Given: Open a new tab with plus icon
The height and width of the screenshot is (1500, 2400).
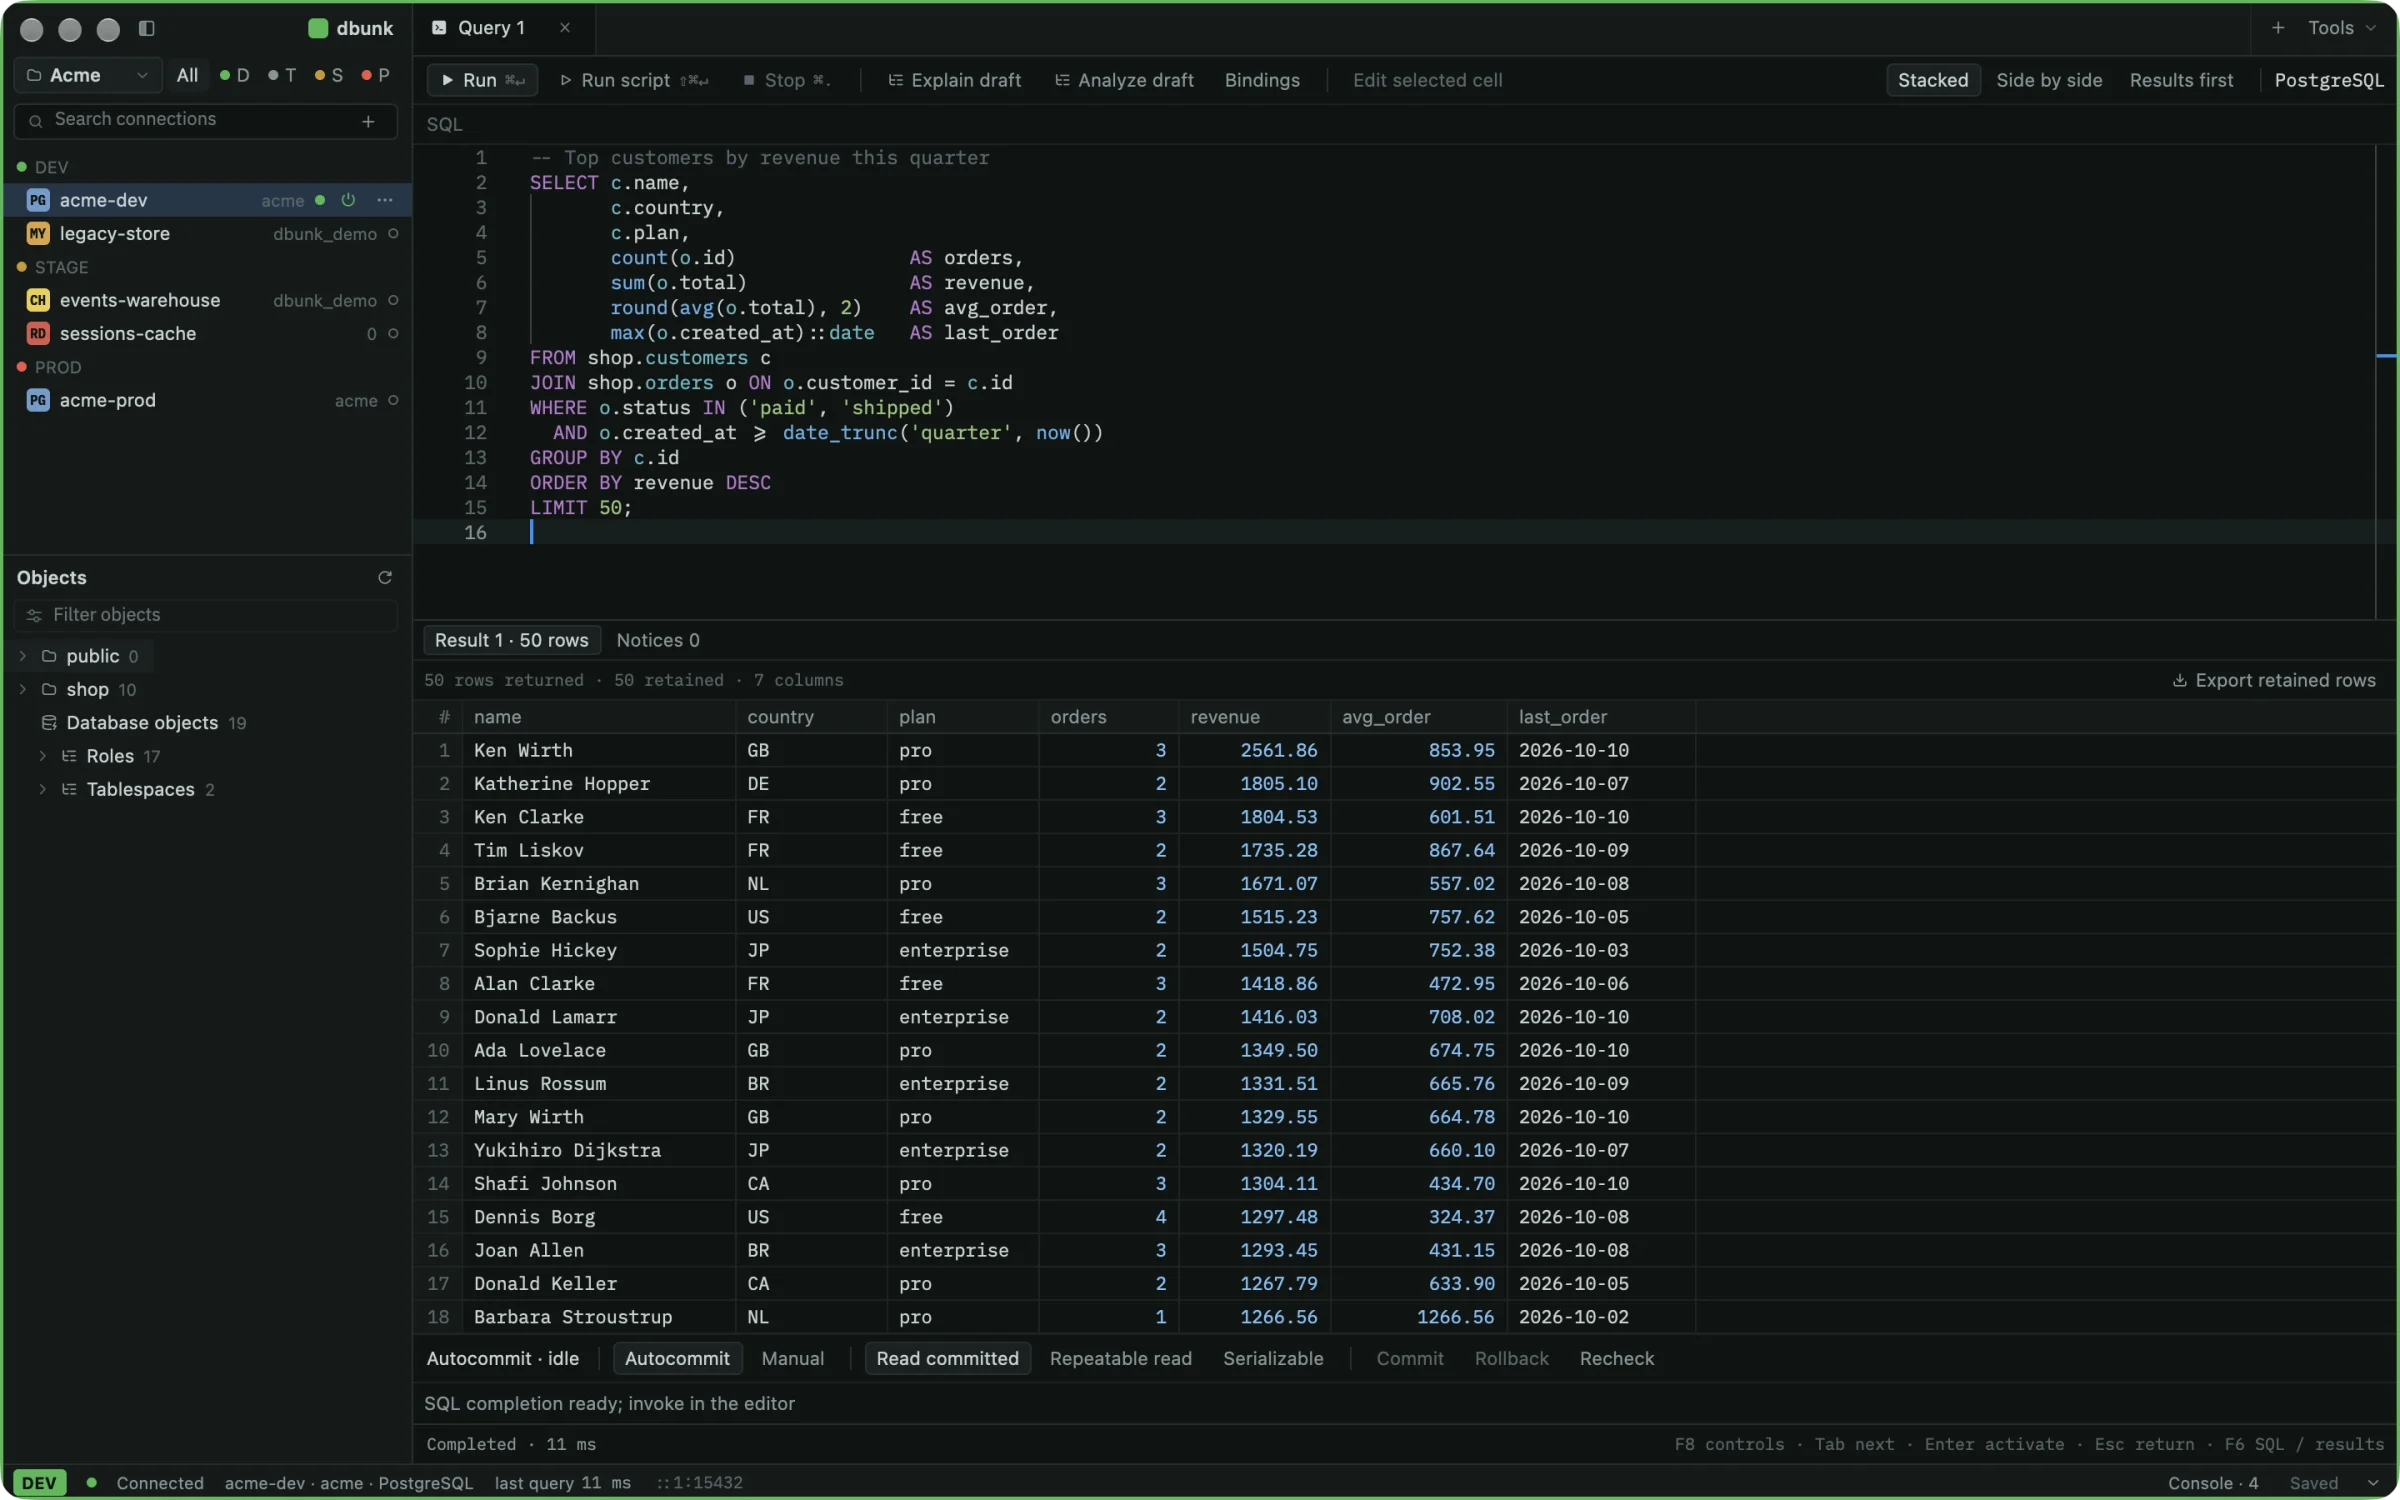Looking at the screenshot, I should (x=2278, y=28).
